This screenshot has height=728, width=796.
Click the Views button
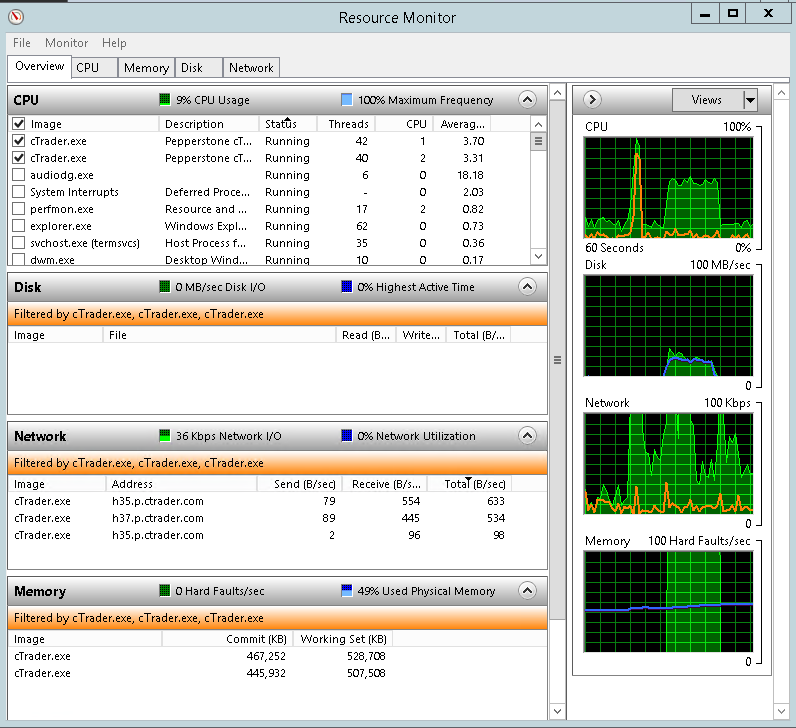(708, 100)
